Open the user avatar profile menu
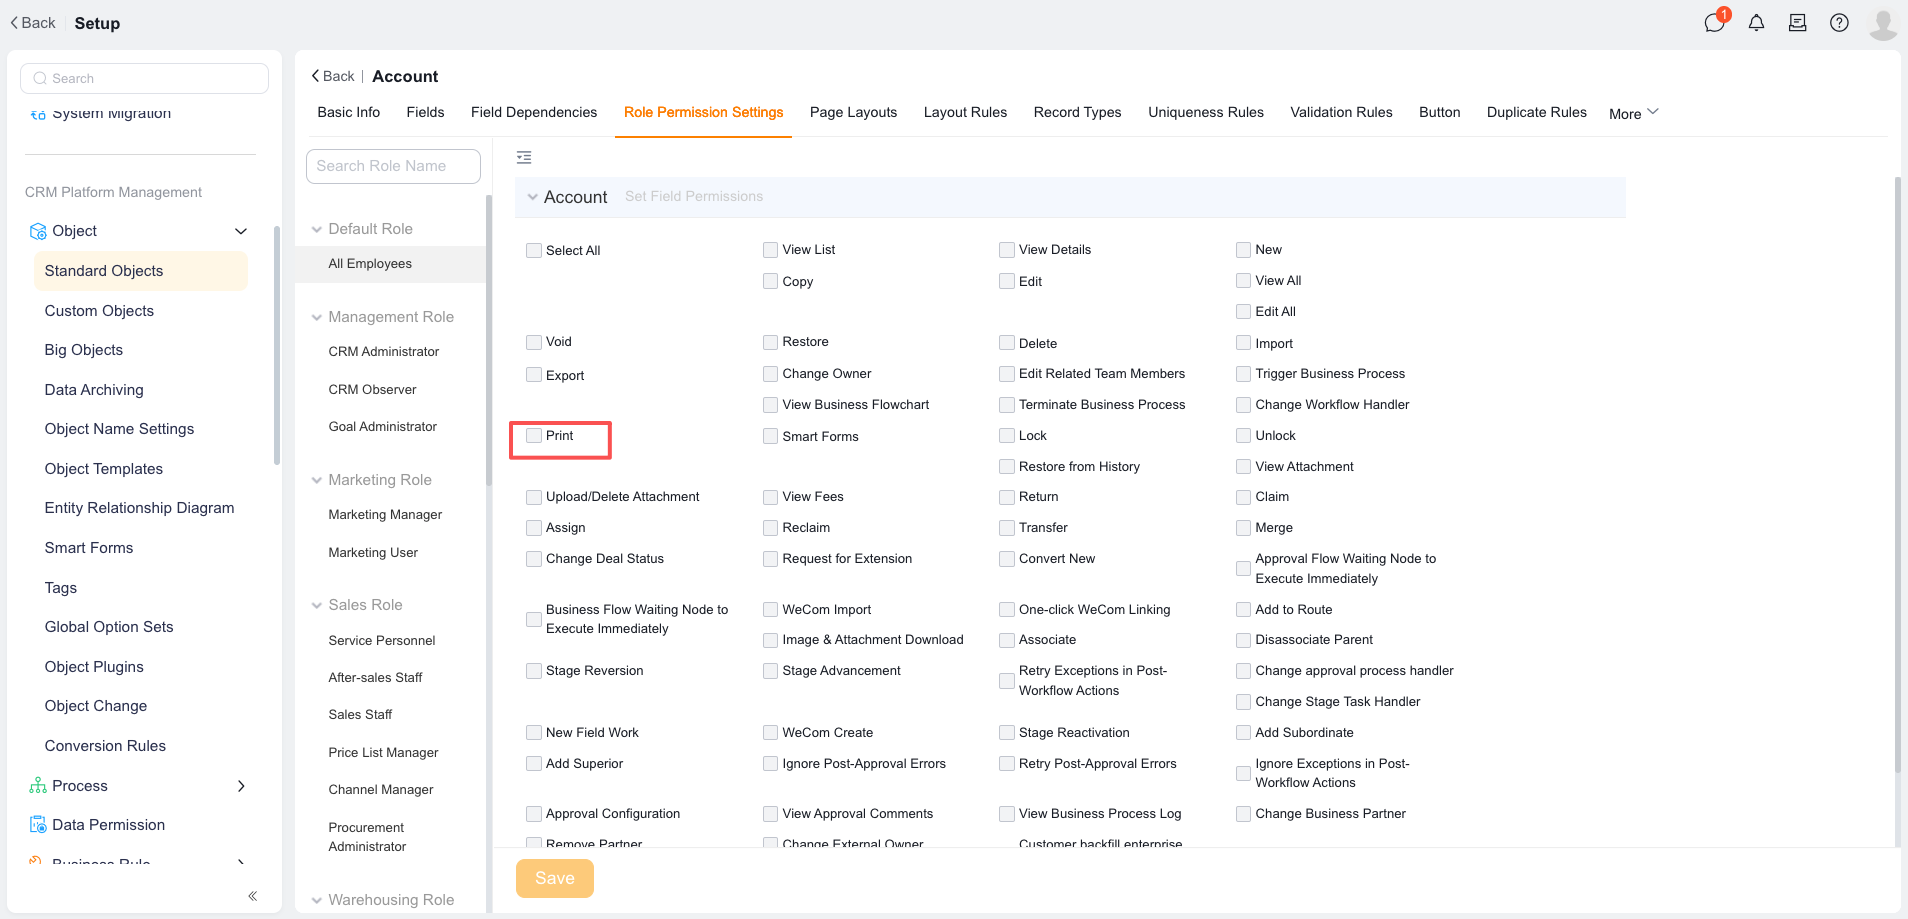 tap(1883, 23)
